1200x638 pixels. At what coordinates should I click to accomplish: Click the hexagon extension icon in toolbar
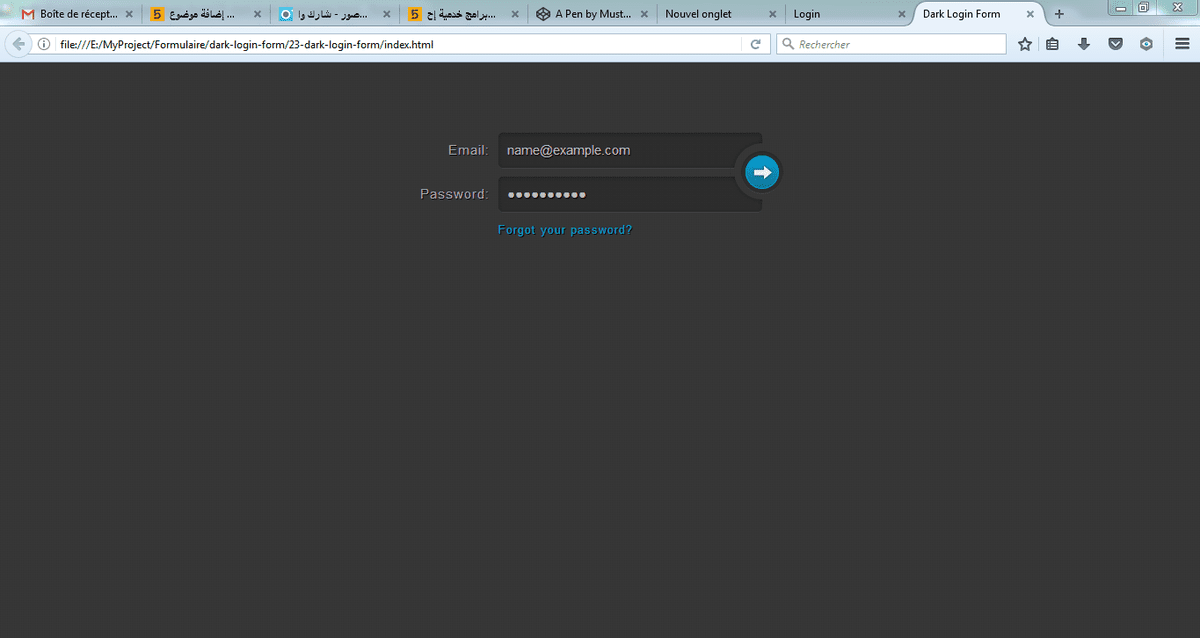(1147, 44)
